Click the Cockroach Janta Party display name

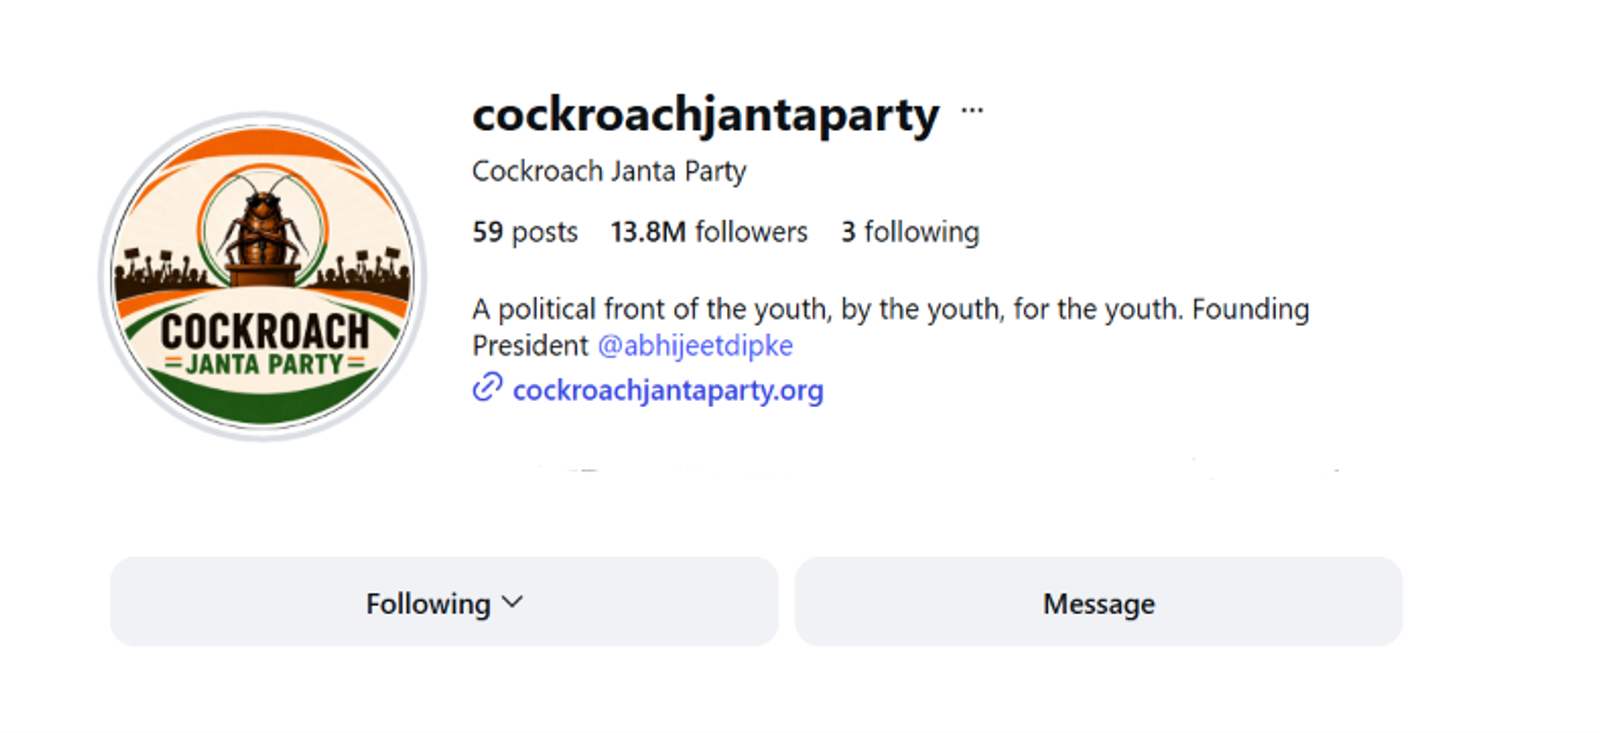coord(609,171)
